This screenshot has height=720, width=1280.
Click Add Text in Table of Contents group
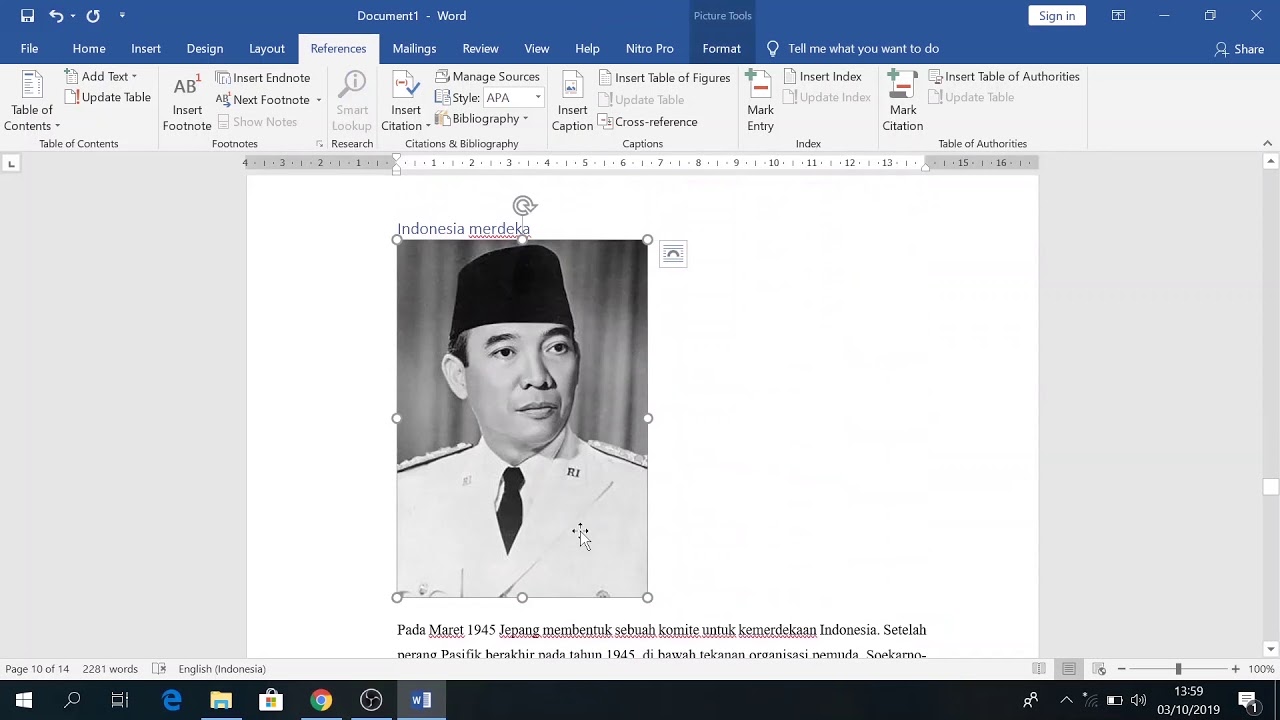pyautogui.click(x=101, y=77)
